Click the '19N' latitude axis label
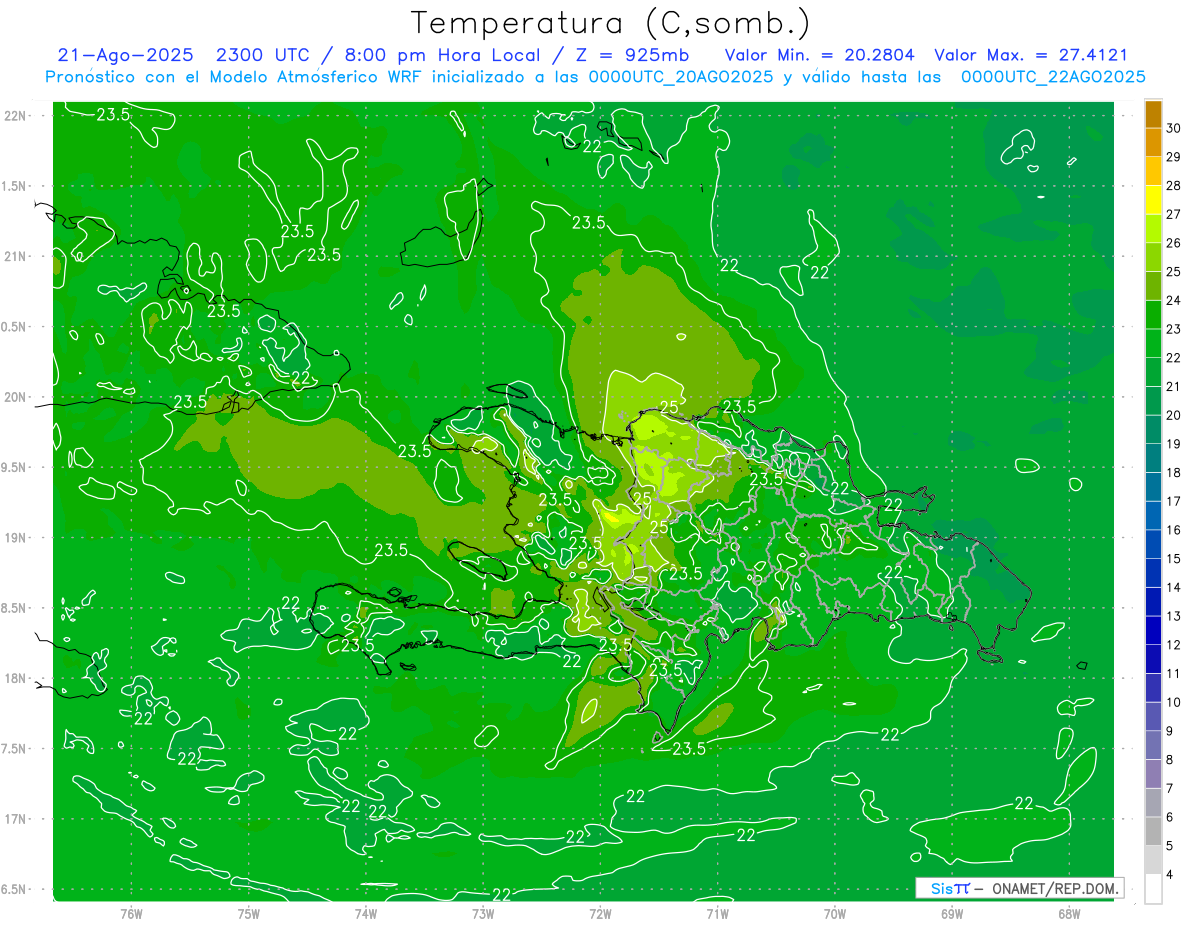This screenshot has width=1200, height=927. click(x=17, y=538)
